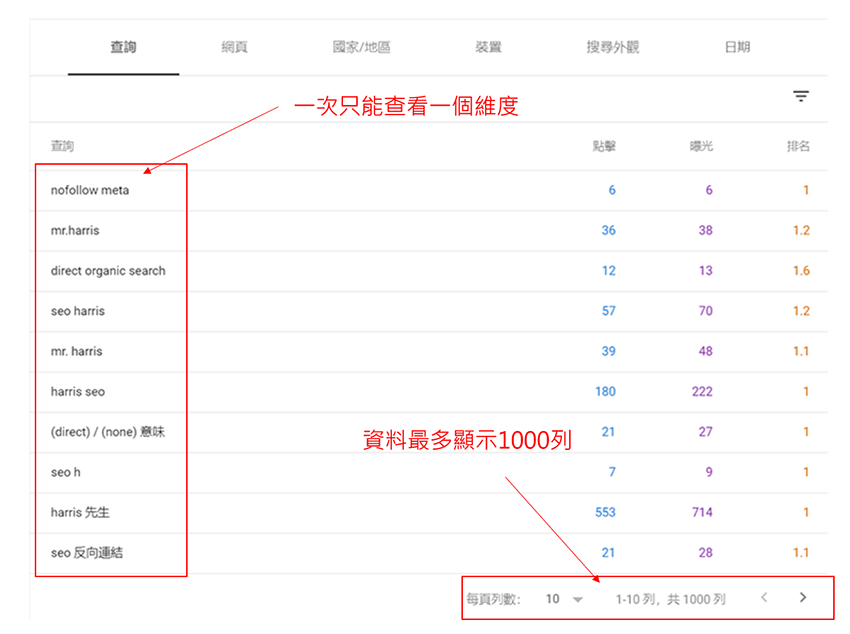
Task: Select query 'direct organic search'
Action: click(x=108, y=271)
